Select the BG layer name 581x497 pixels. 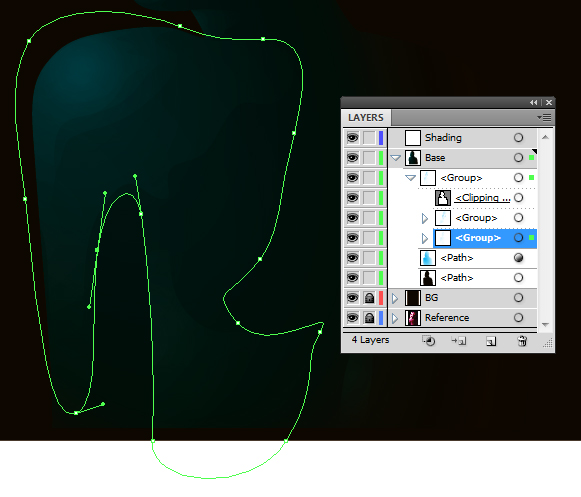pyautogui.click(x=431, y=298)
